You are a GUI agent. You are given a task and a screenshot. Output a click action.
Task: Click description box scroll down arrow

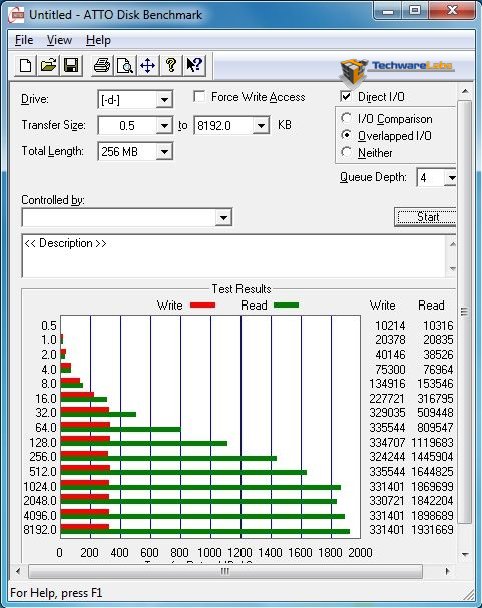click(x=452, y=268)
